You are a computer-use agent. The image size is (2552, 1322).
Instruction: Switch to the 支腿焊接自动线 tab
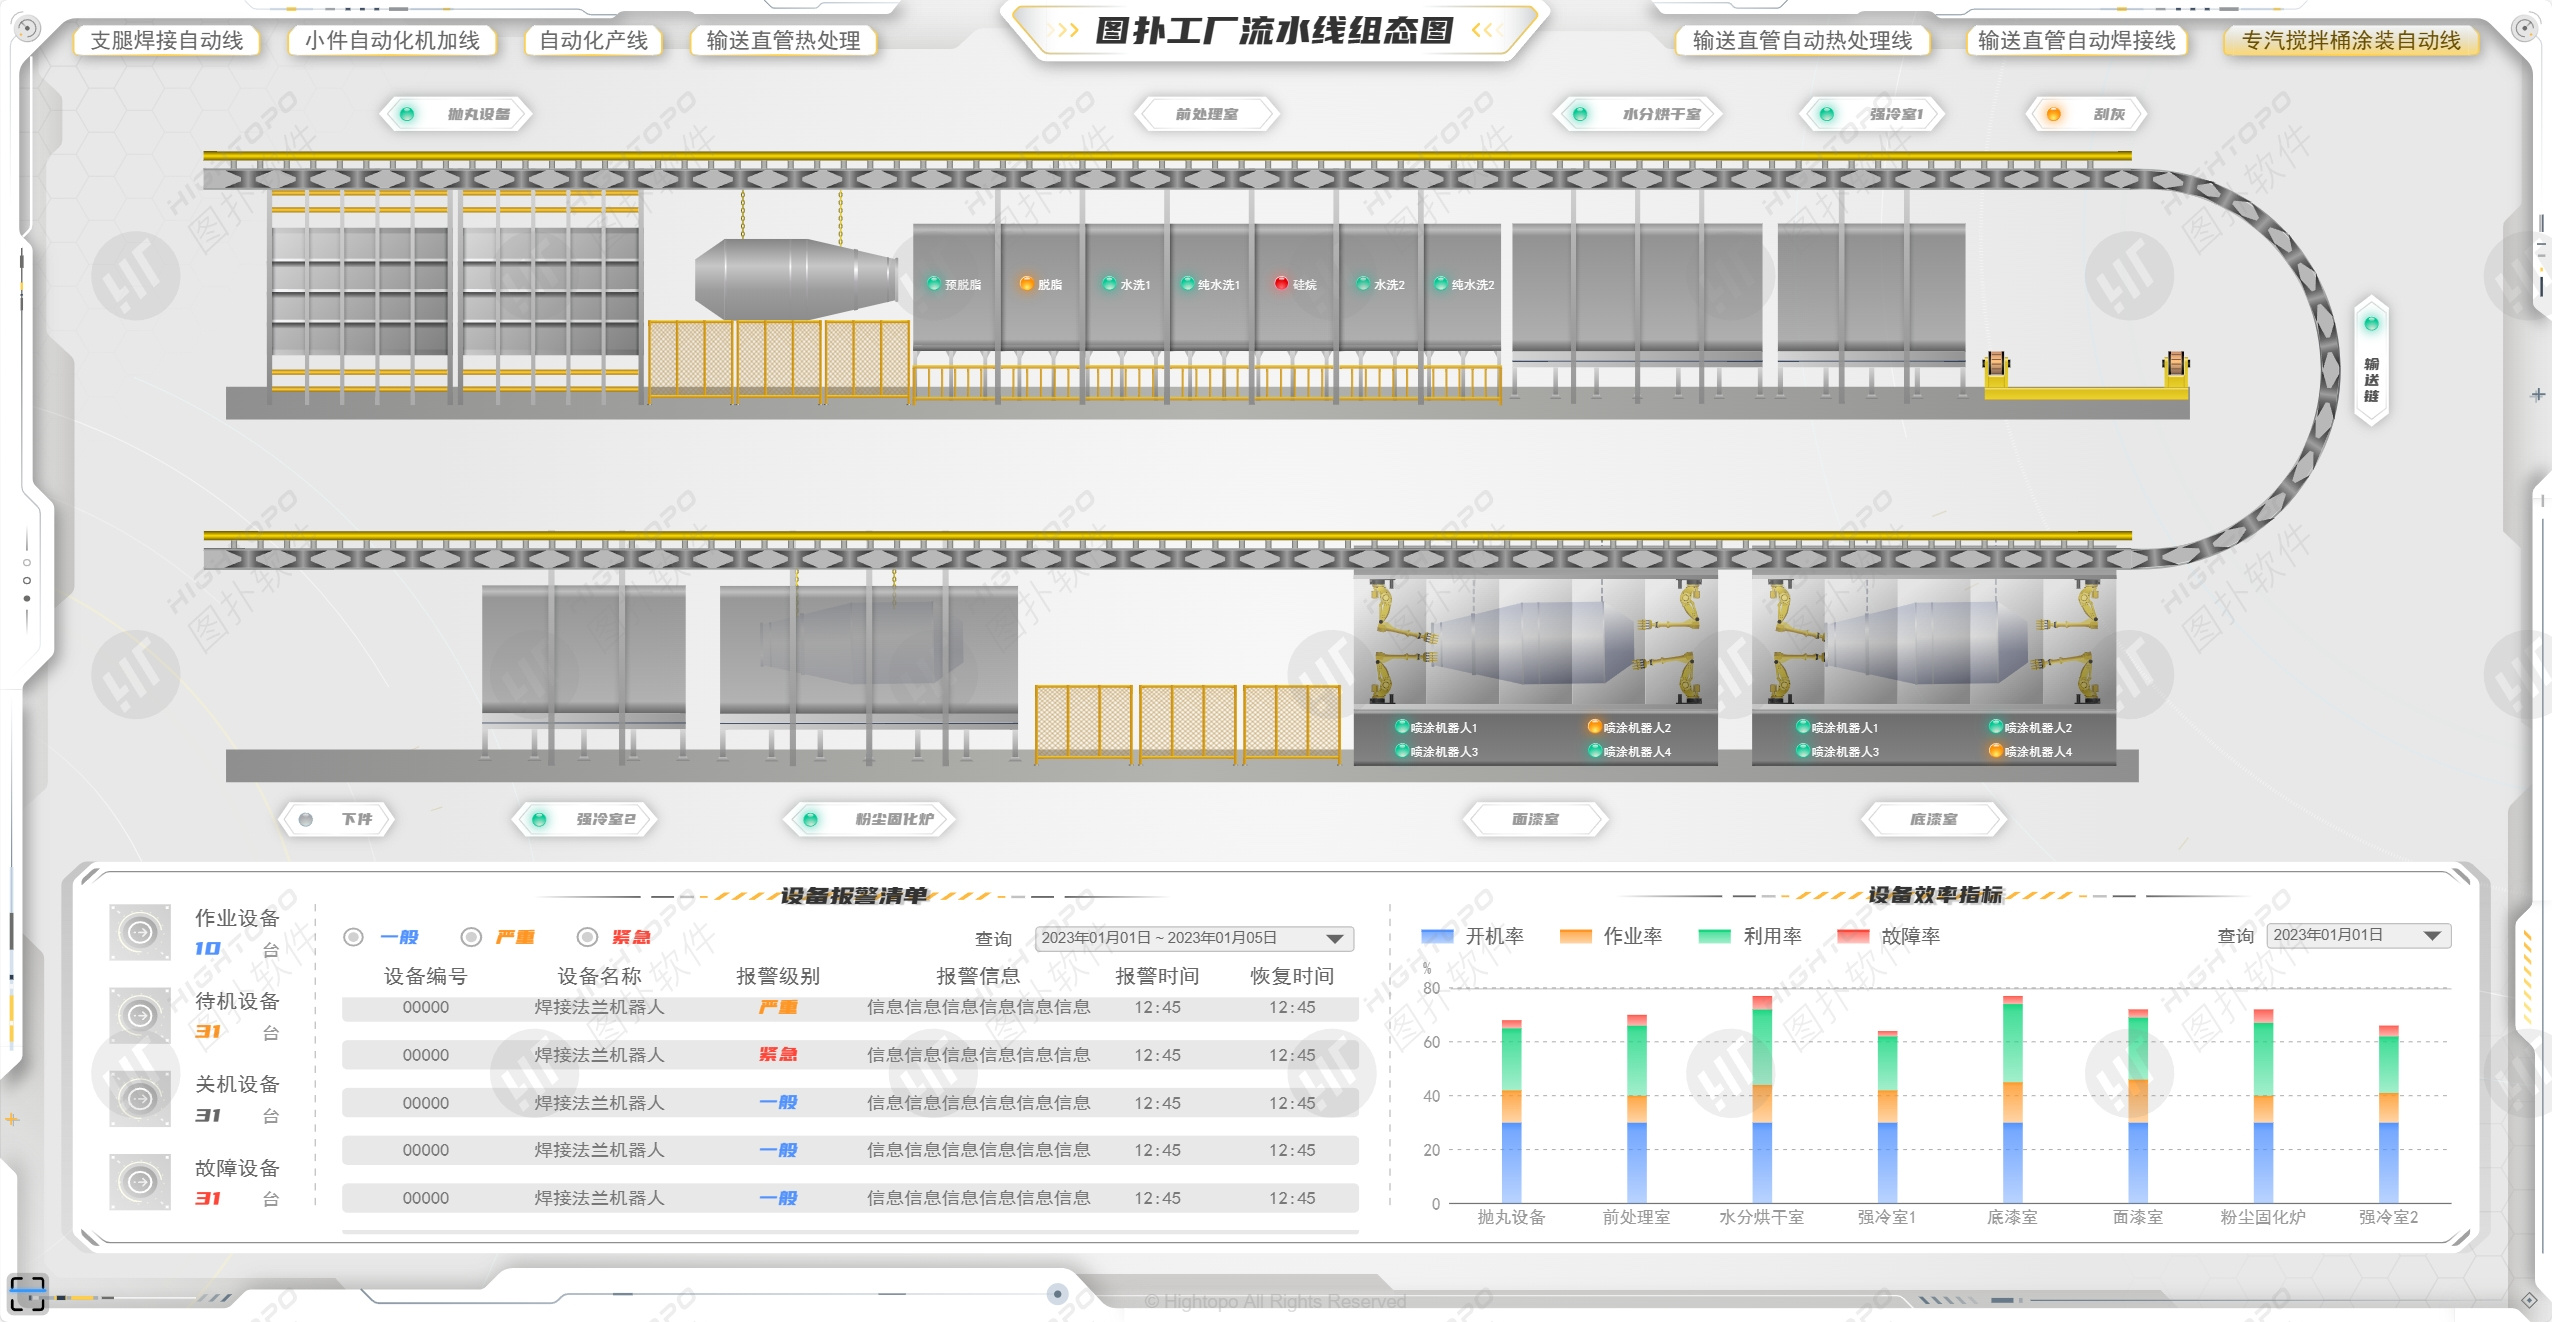click(x=170, y=41)
